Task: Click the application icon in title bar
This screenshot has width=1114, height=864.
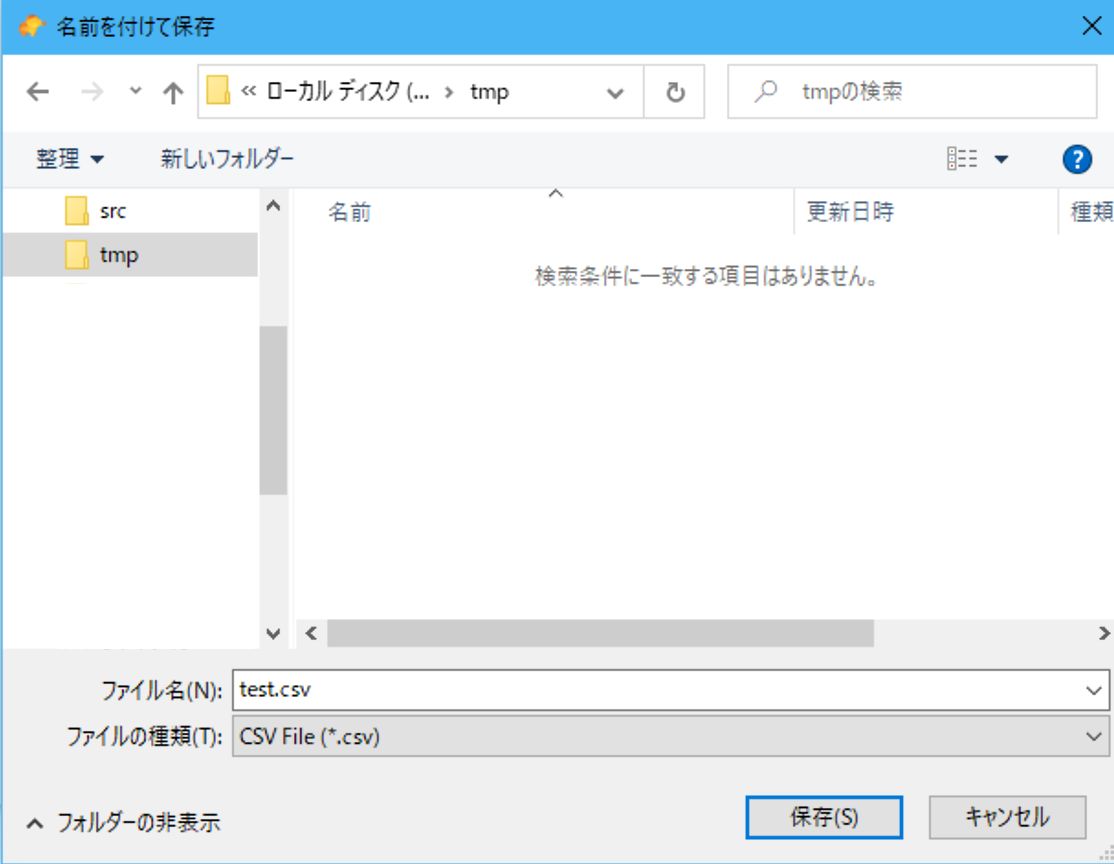Action: [31, 27]
